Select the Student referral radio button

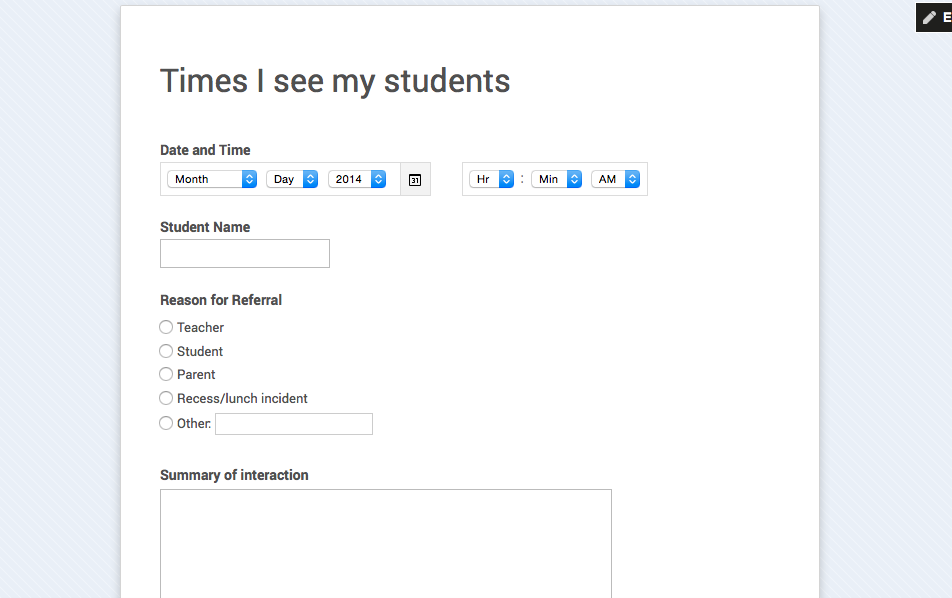tap(166, 351)
